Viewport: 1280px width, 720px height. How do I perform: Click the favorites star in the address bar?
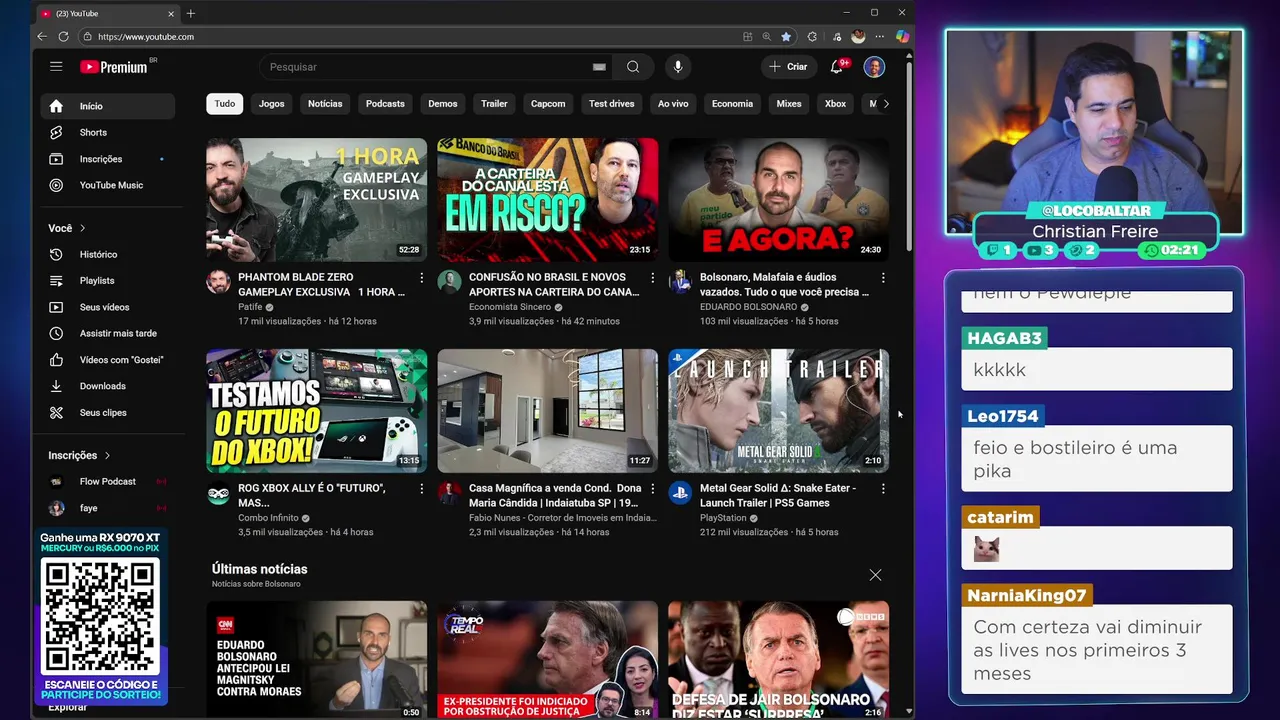coord(786,36)
